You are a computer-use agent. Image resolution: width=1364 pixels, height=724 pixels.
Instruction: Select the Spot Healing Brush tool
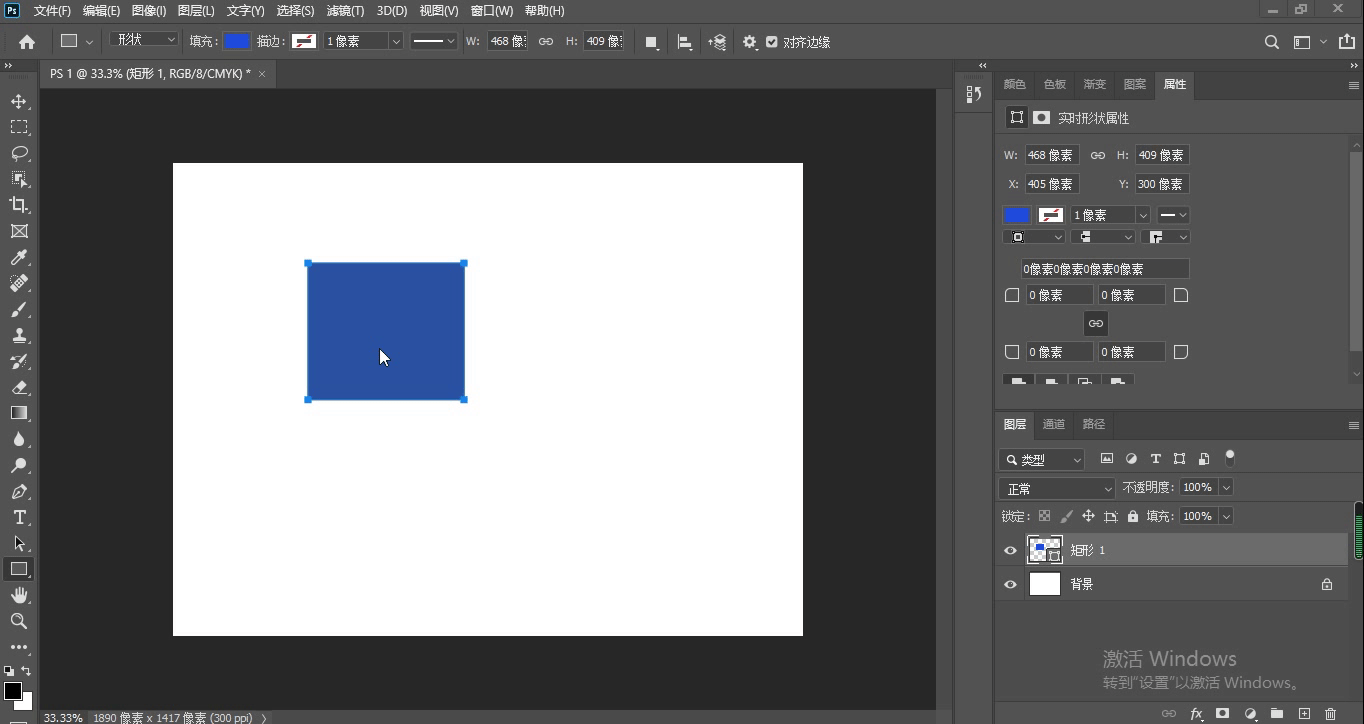[19, 284]
